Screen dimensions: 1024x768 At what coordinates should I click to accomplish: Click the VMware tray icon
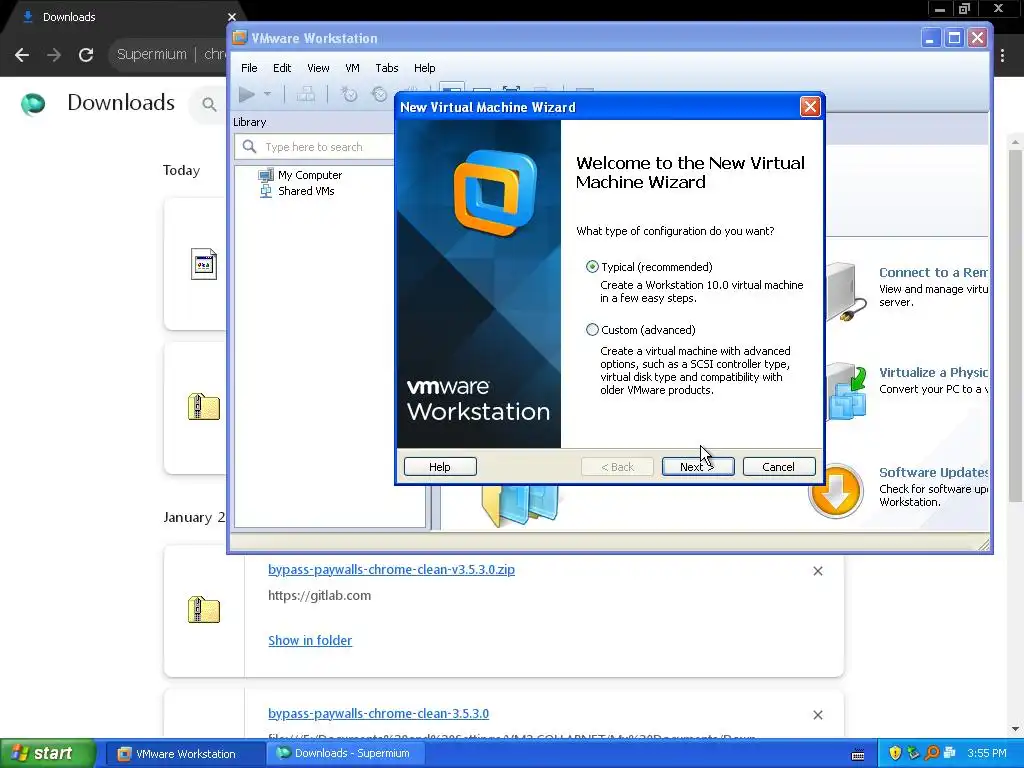(x=950, y=753)
